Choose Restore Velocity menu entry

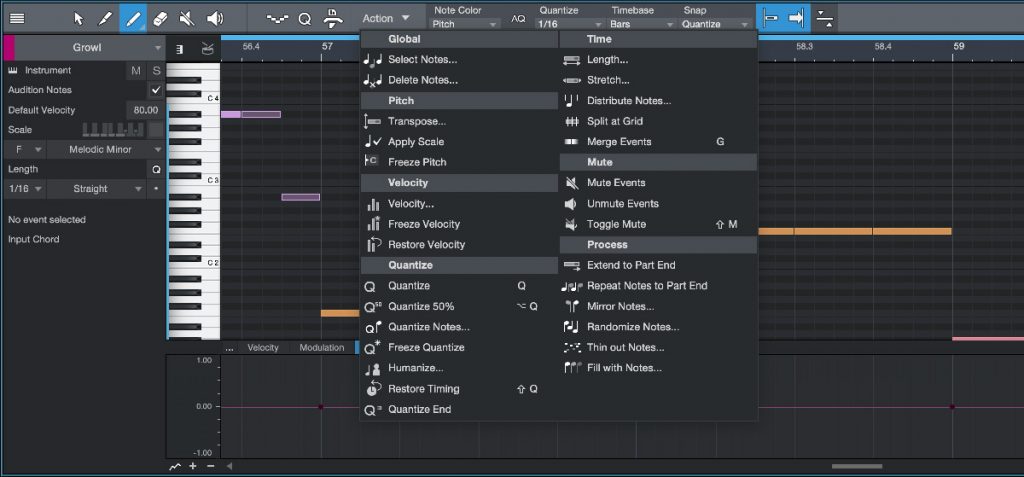459,244
